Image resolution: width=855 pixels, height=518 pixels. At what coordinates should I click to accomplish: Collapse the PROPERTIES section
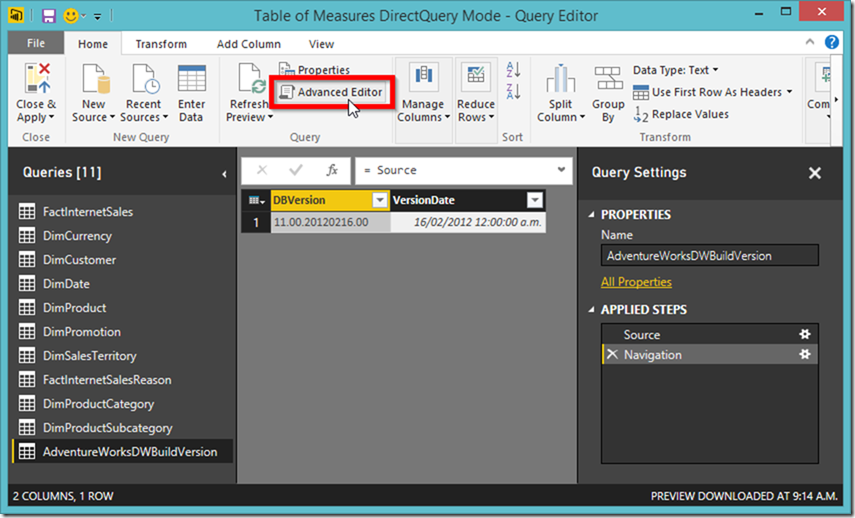[591, 215]
